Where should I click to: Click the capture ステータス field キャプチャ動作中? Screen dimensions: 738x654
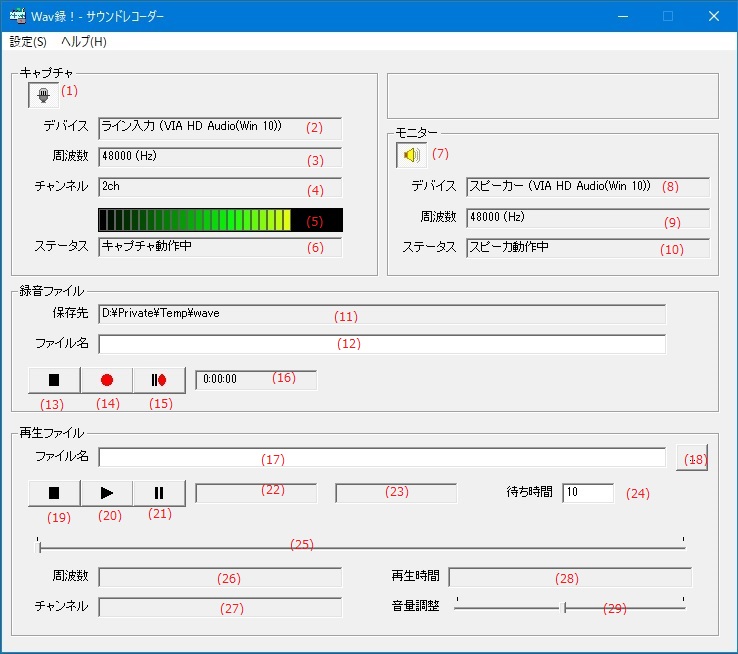coord(220,247)
